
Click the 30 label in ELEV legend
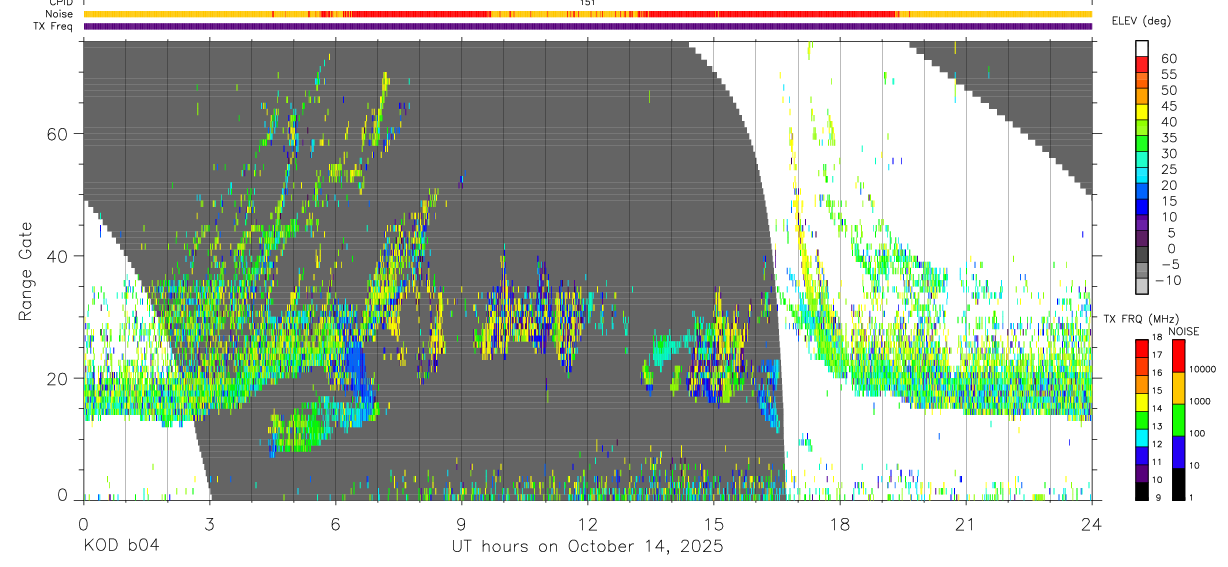1169,153
